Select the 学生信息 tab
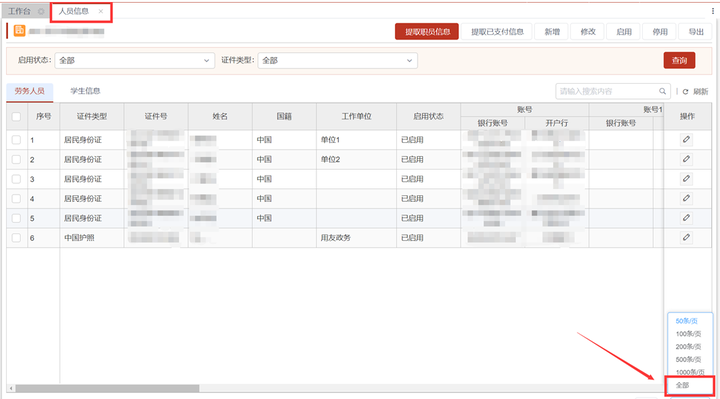The image size is (720, 399). tap(85, 91)
